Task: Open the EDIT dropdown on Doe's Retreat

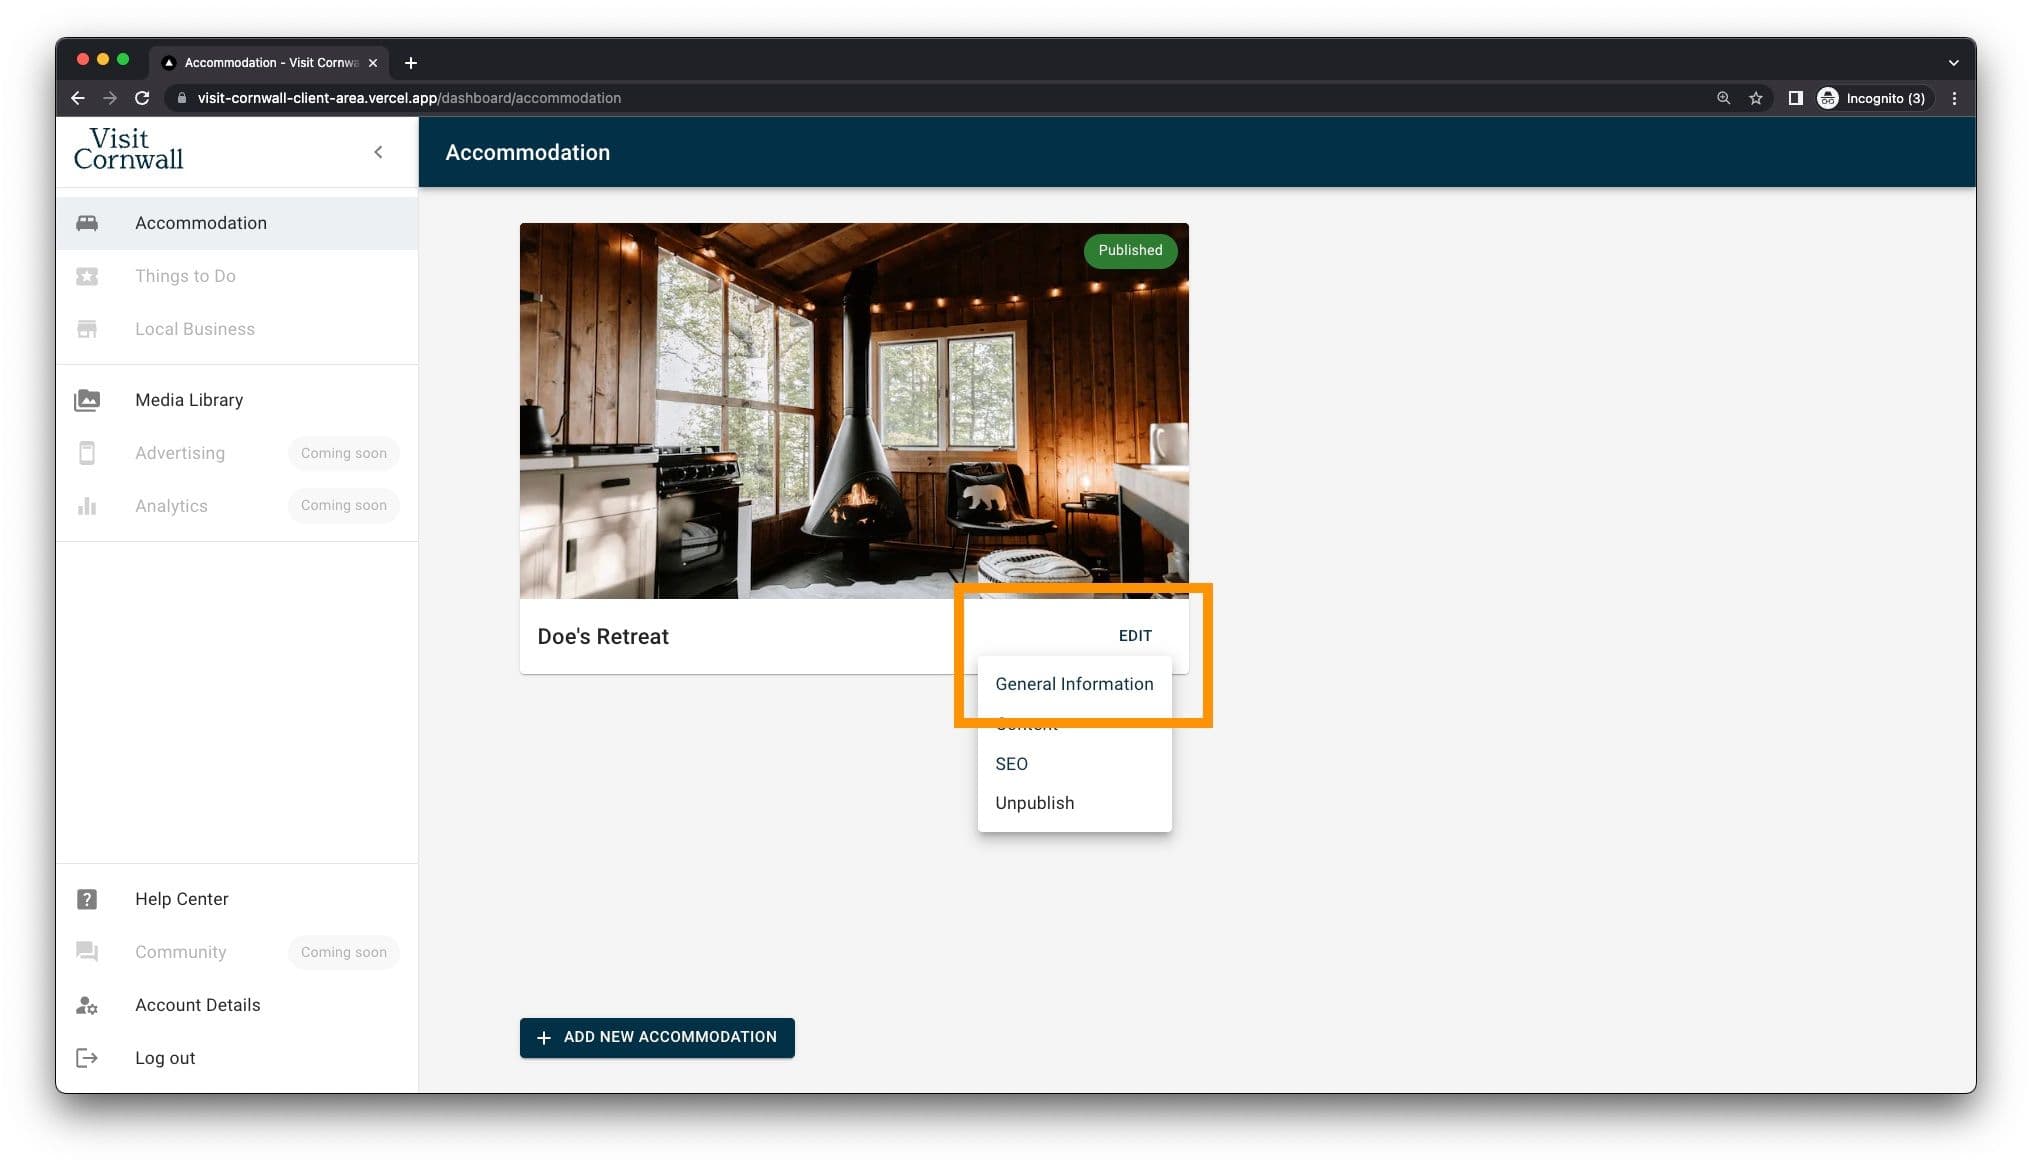Action: 1134,636
